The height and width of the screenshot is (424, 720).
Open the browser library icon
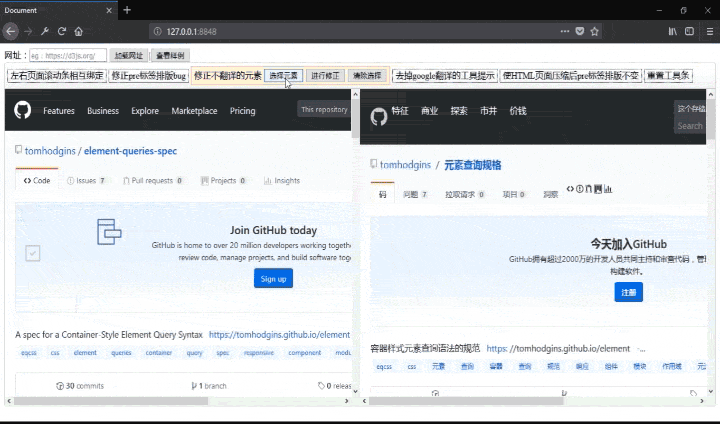tap(672, 31)
